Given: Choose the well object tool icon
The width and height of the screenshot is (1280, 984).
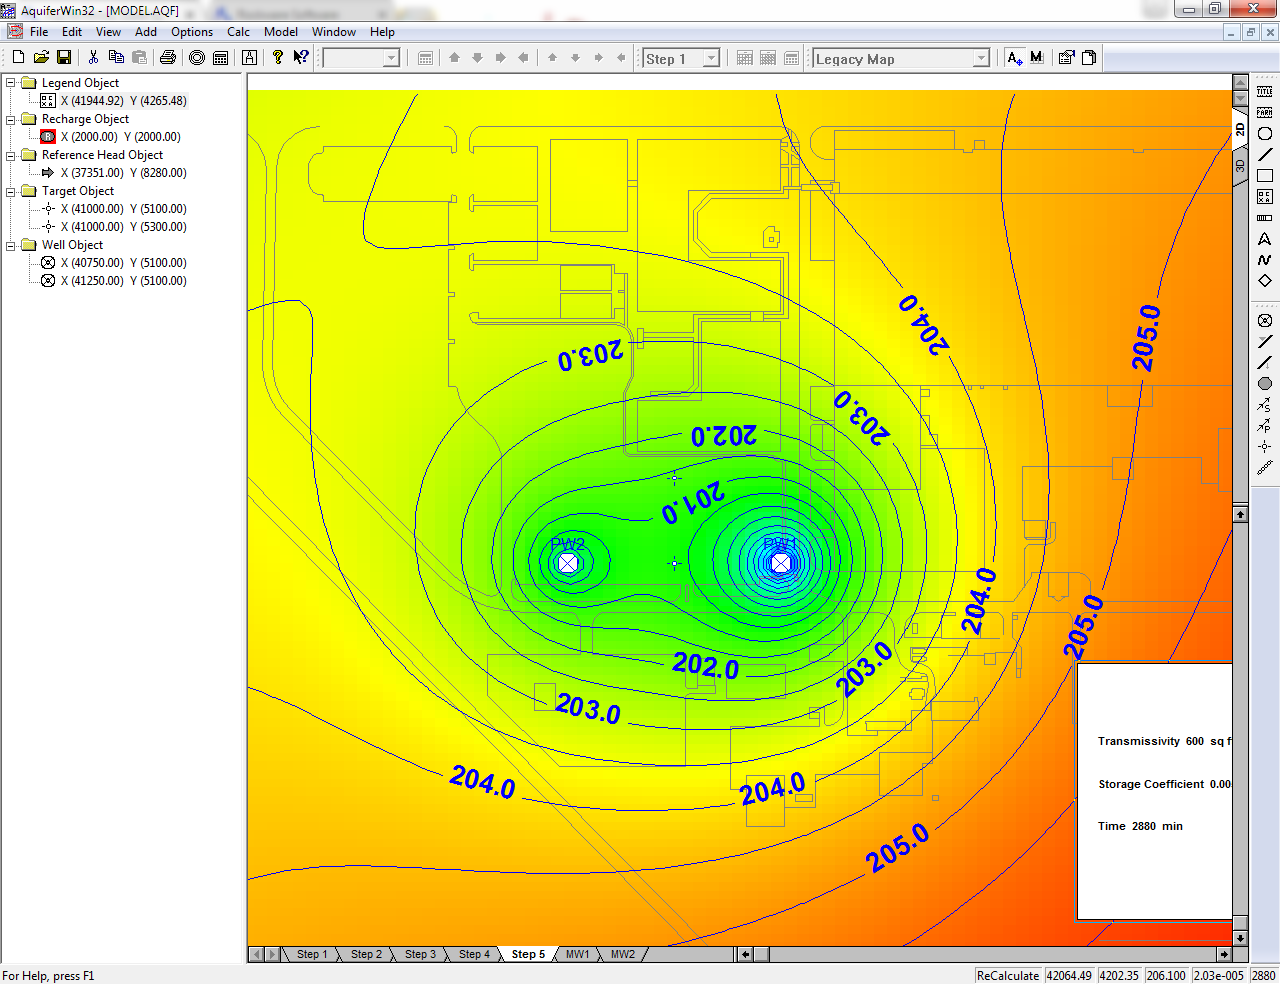Looking at the screenshot, I should click(x=1265, y=321).
